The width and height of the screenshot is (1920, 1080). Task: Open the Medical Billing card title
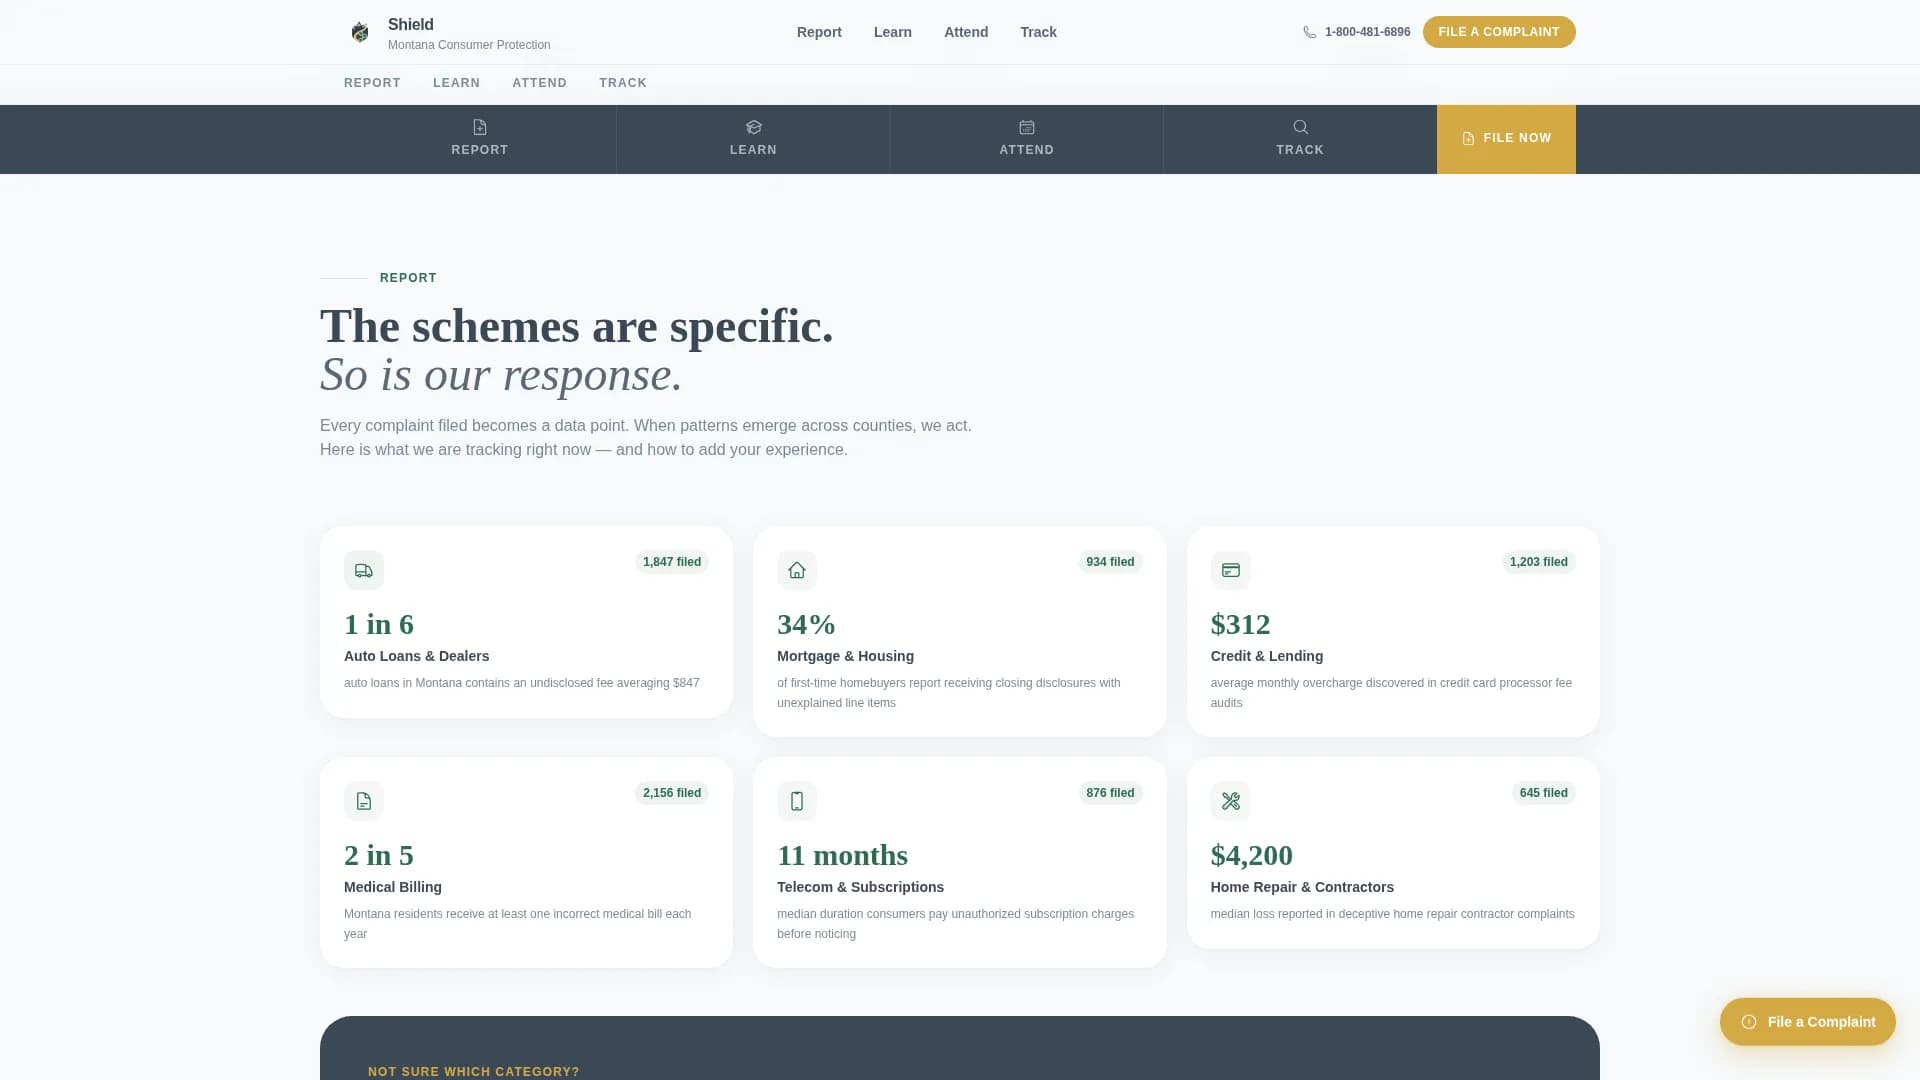[x=392, y=887]
